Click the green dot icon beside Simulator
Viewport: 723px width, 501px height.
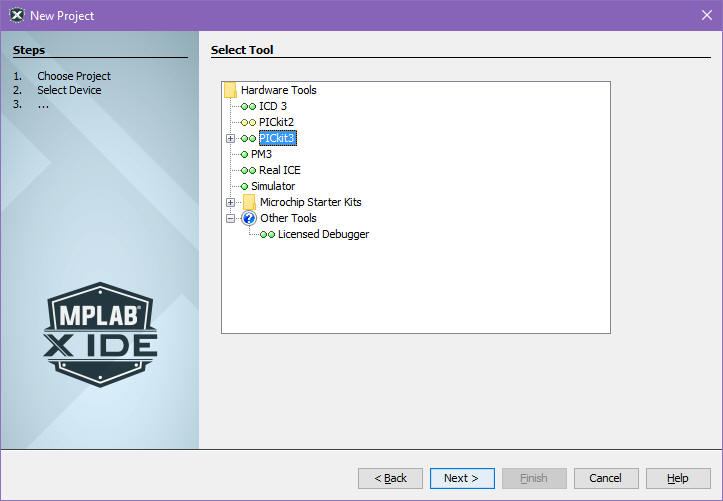244,186
